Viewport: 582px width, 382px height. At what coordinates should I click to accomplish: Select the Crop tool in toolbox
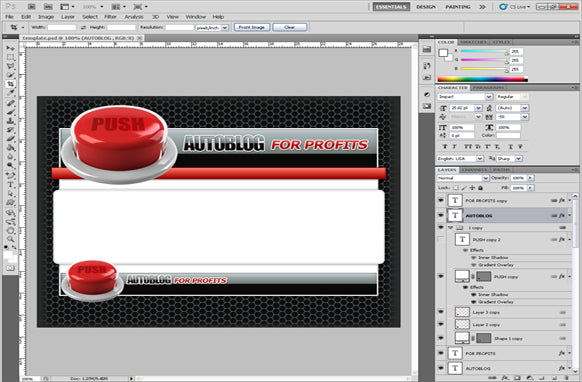(x=10, y=84)
